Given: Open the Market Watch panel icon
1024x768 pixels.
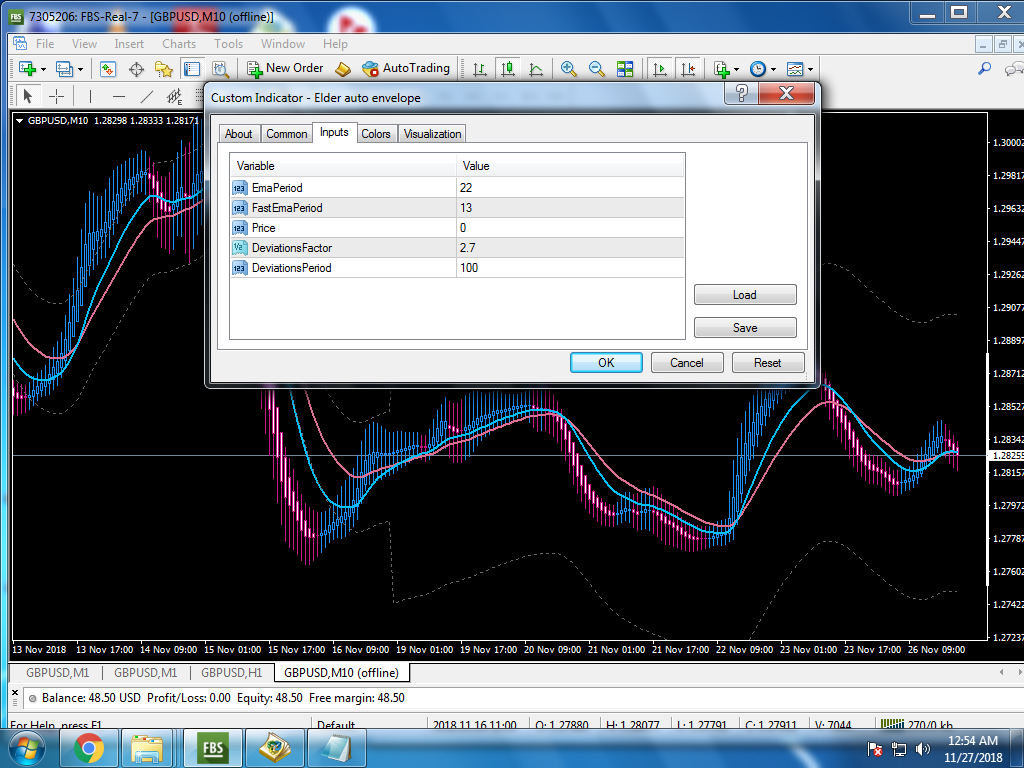Looking at the screenshot, I should click(108, 68).
